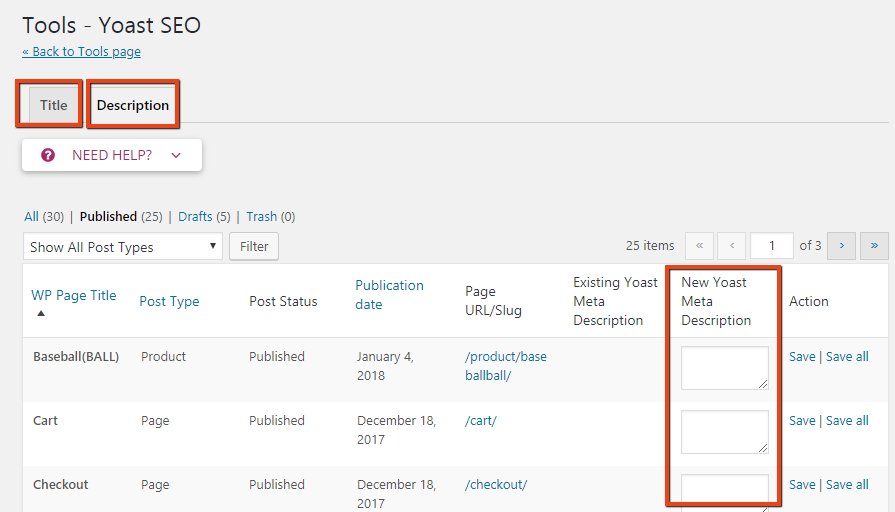The image size is (895, 512).
Task: Open the Trash filter link
Action: 261,216
